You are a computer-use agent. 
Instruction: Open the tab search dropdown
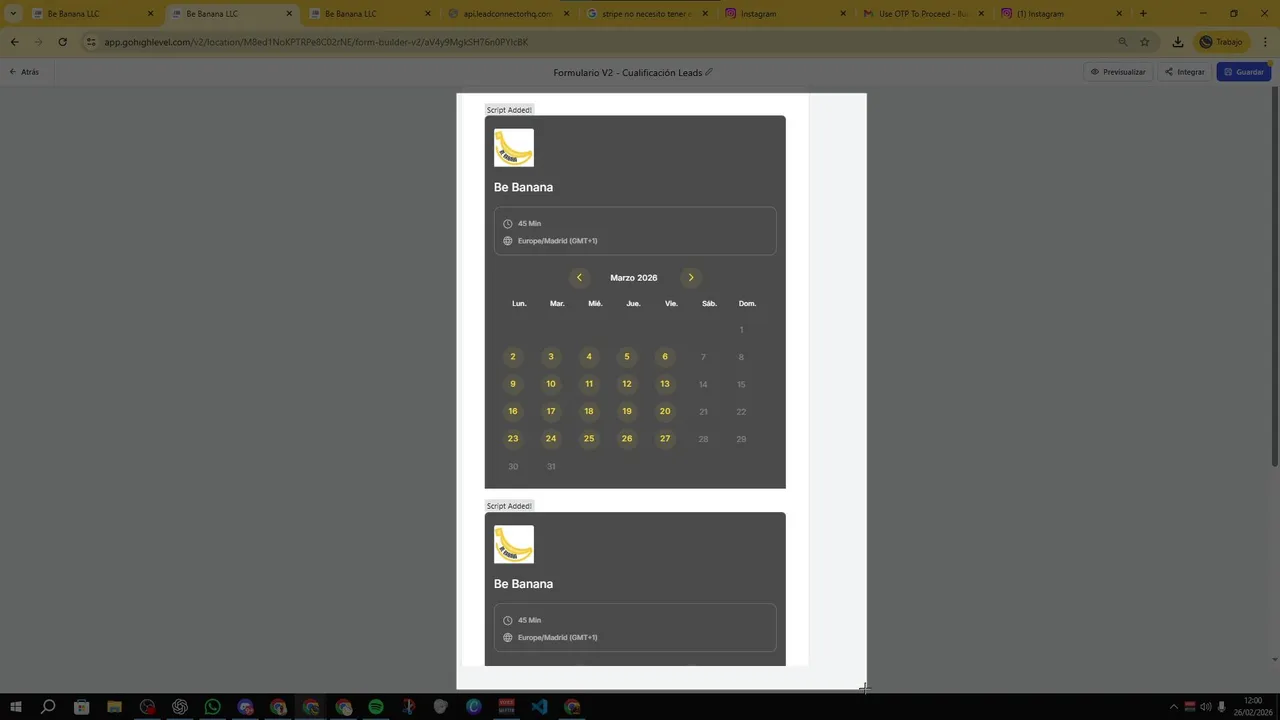[x=13, y=14]
